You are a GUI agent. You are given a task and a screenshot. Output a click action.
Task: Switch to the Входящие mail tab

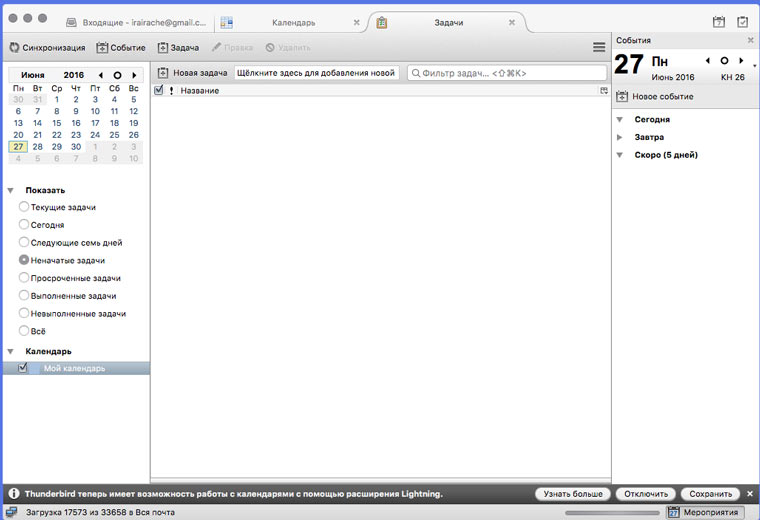[x=137, y=22]
